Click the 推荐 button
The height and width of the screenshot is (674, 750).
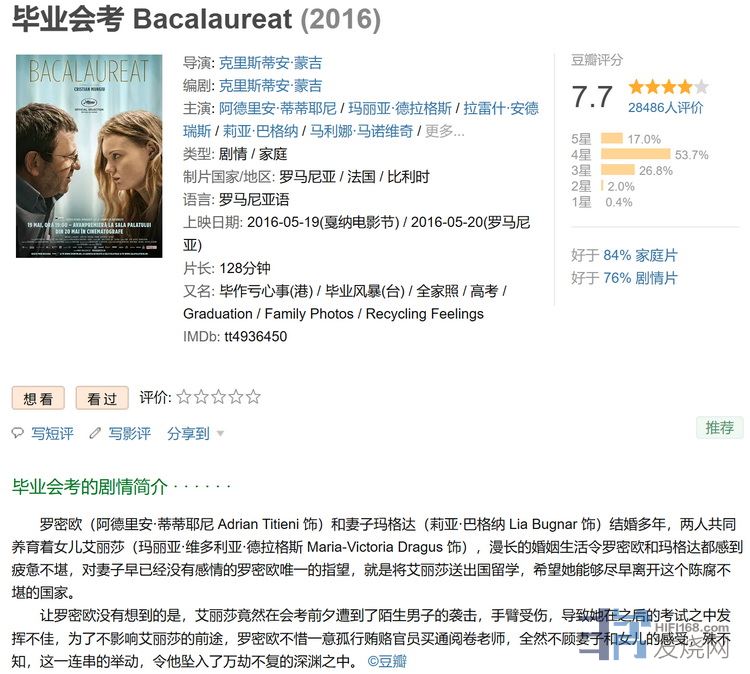pos(719,428)
